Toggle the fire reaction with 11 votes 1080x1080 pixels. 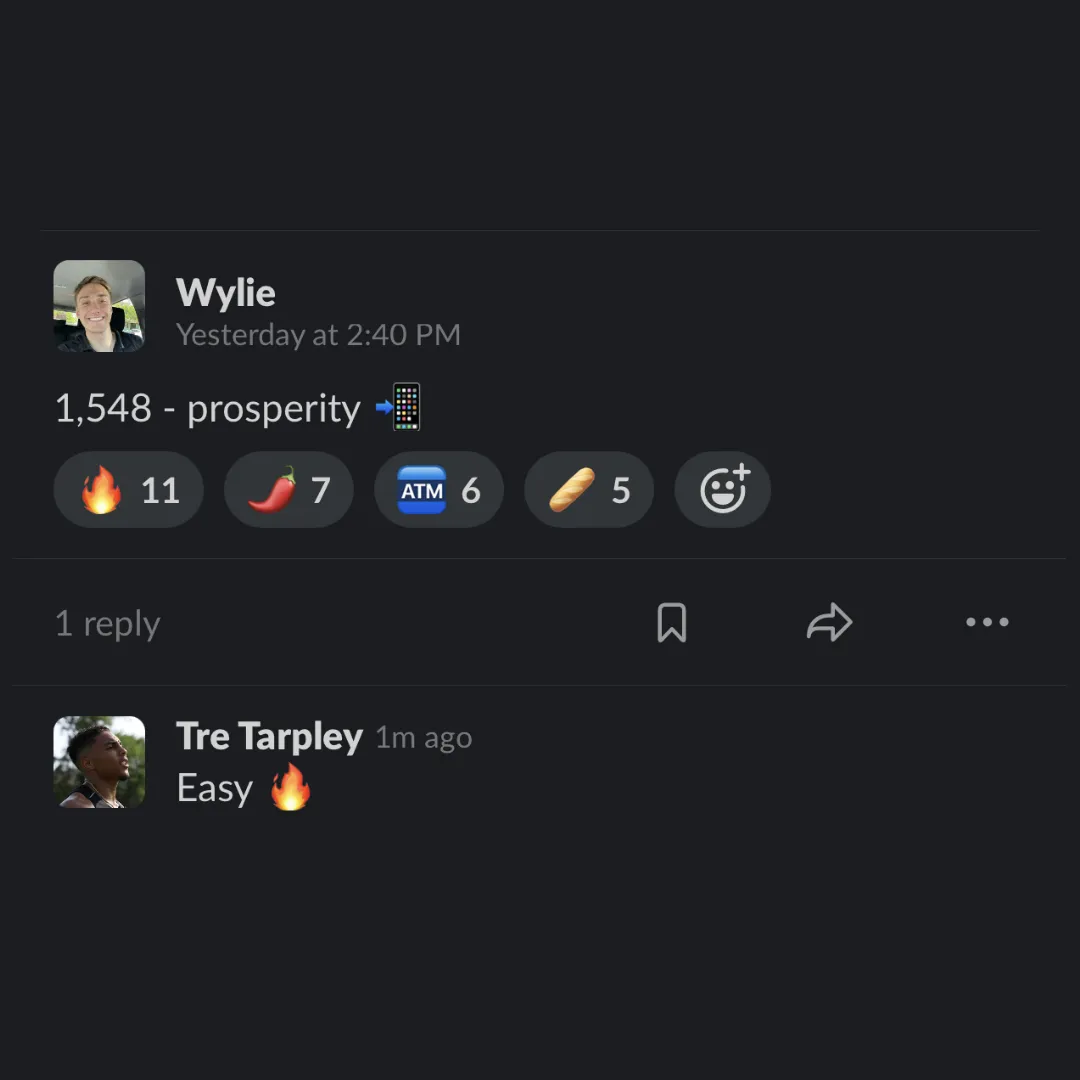click(128, 490)
